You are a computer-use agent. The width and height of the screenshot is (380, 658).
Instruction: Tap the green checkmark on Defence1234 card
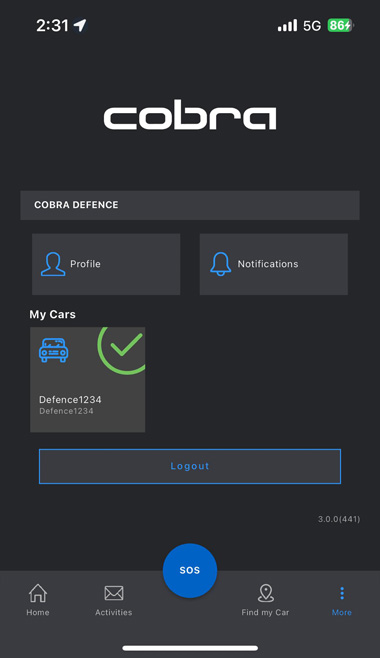click(x=122, y=345)
